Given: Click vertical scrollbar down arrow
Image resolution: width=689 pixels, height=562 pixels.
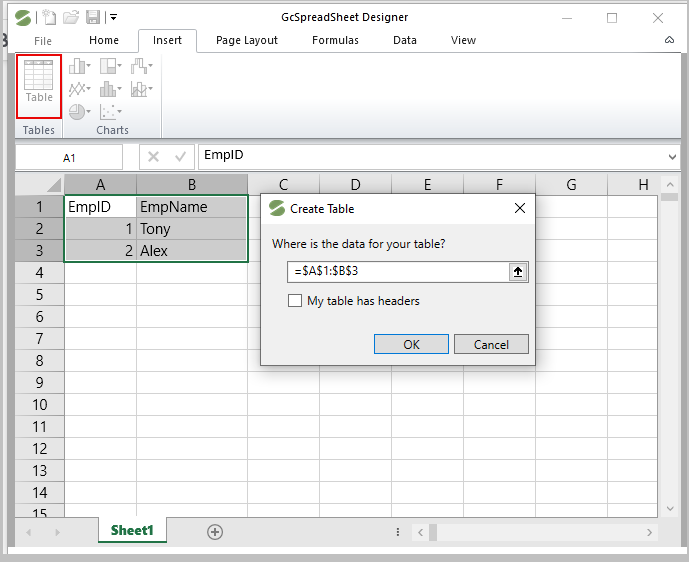Looking at the screenshot, I should 670,509.
